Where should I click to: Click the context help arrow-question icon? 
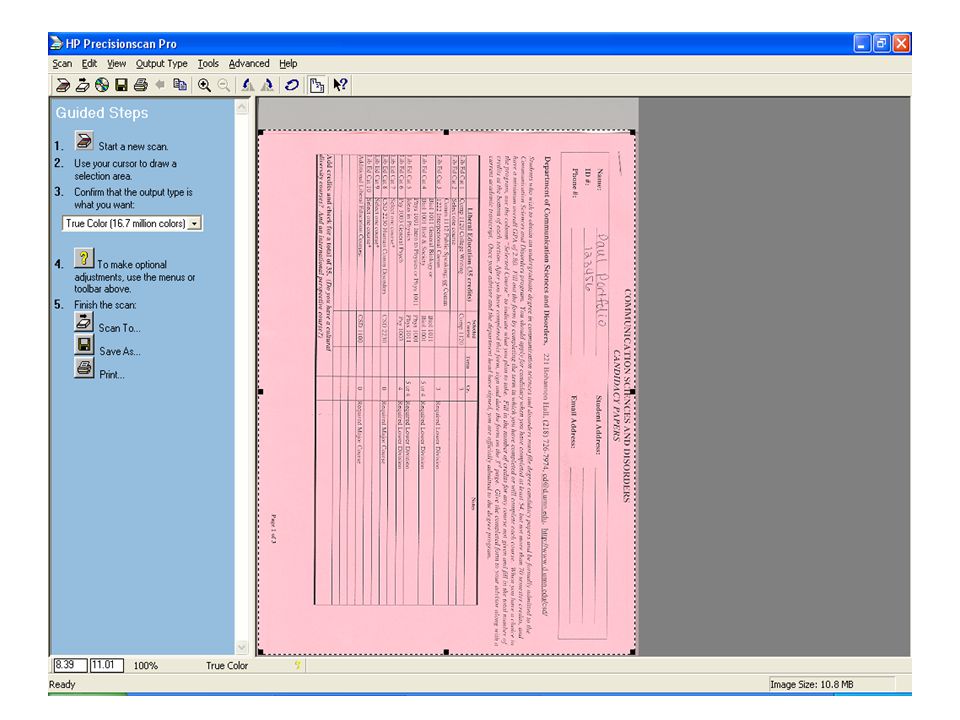340,85
